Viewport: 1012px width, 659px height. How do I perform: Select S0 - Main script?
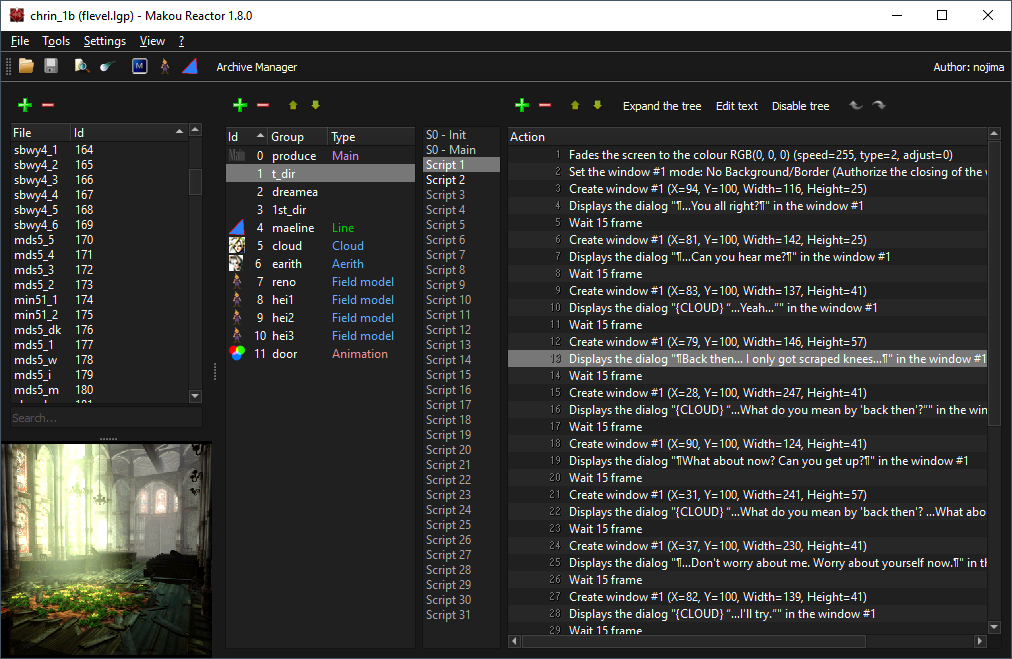point(461,150)
